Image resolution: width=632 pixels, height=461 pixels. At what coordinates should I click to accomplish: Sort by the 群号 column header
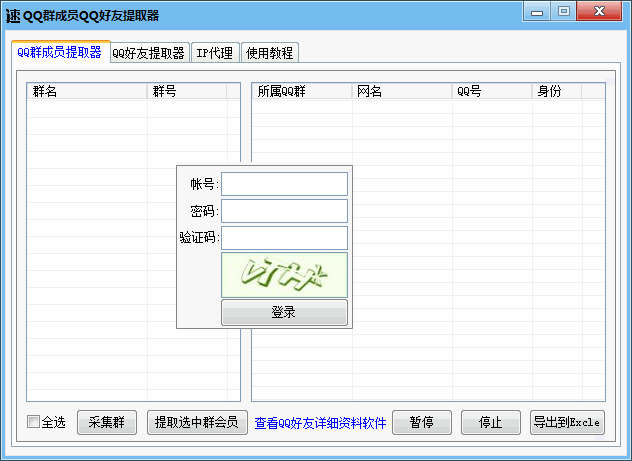[x=187, y=91]
